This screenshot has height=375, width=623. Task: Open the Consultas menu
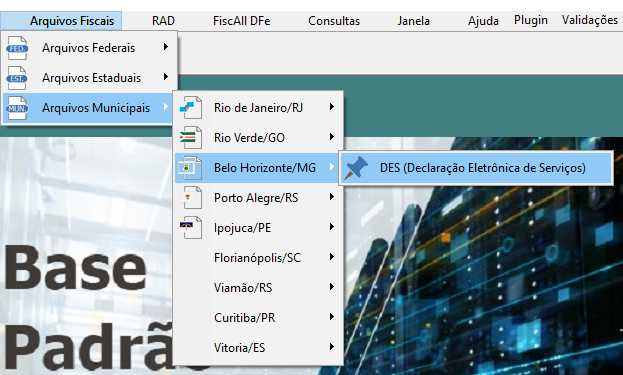pos(334,21)
